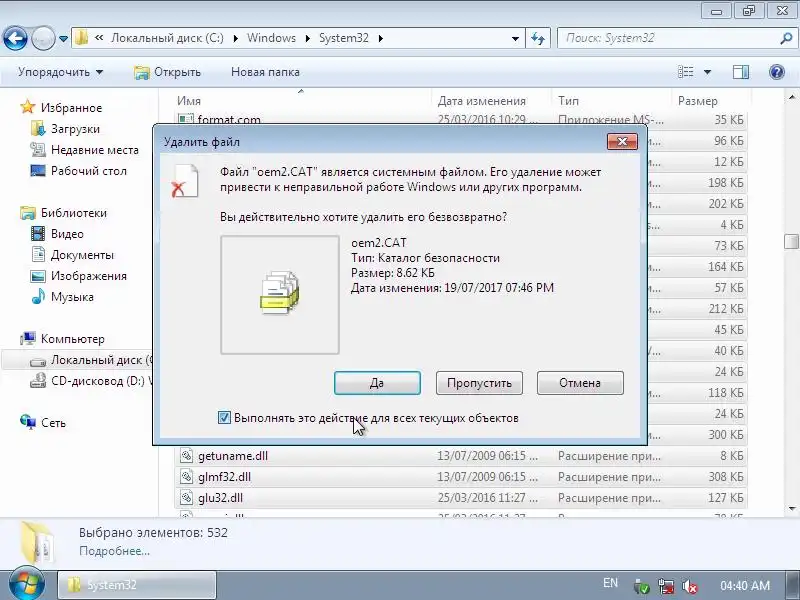
Task: Uncheck Выполнять это действие для всех объектов
Action: [x=224, y=418]
